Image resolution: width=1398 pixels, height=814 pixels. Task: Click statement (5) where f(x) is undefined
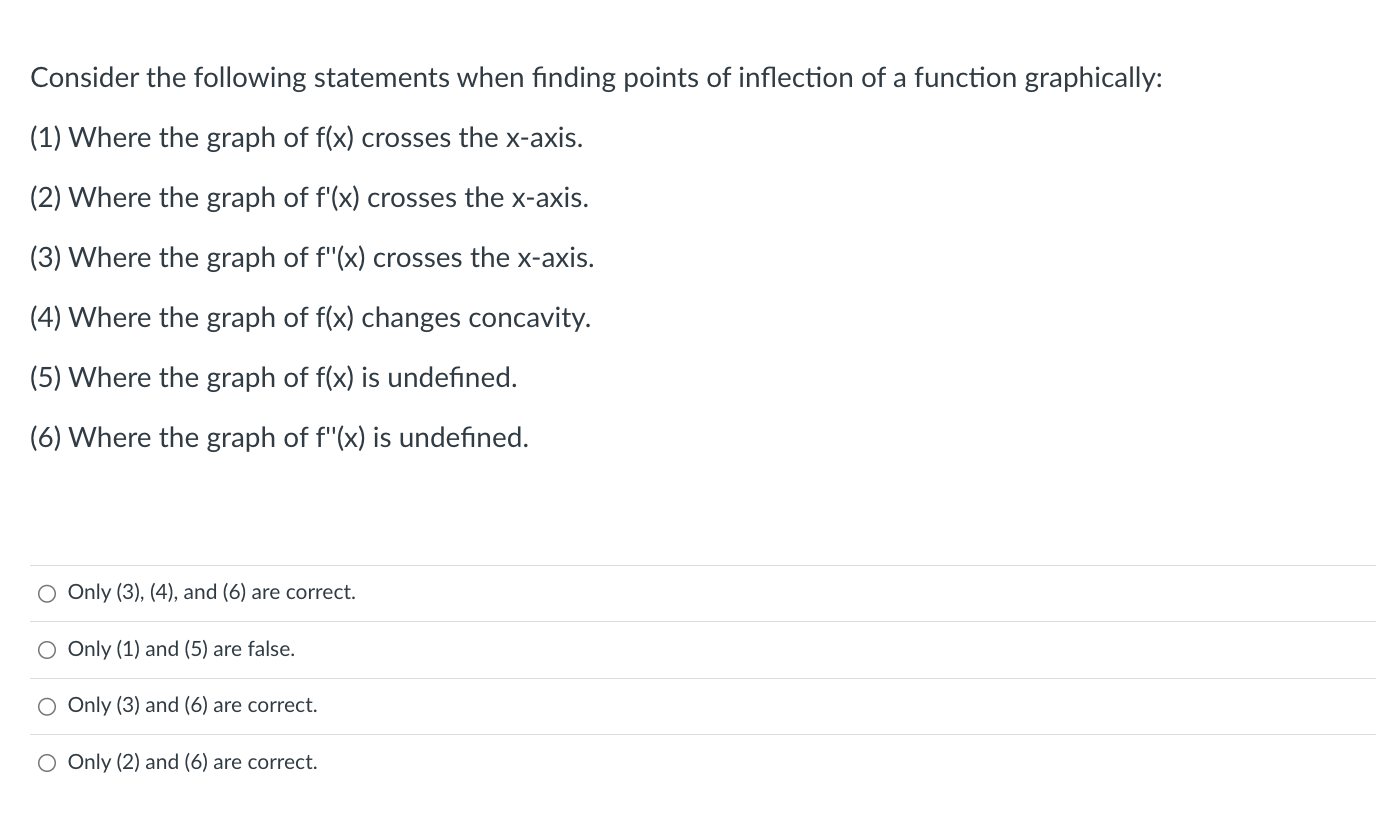coord(273,378)
